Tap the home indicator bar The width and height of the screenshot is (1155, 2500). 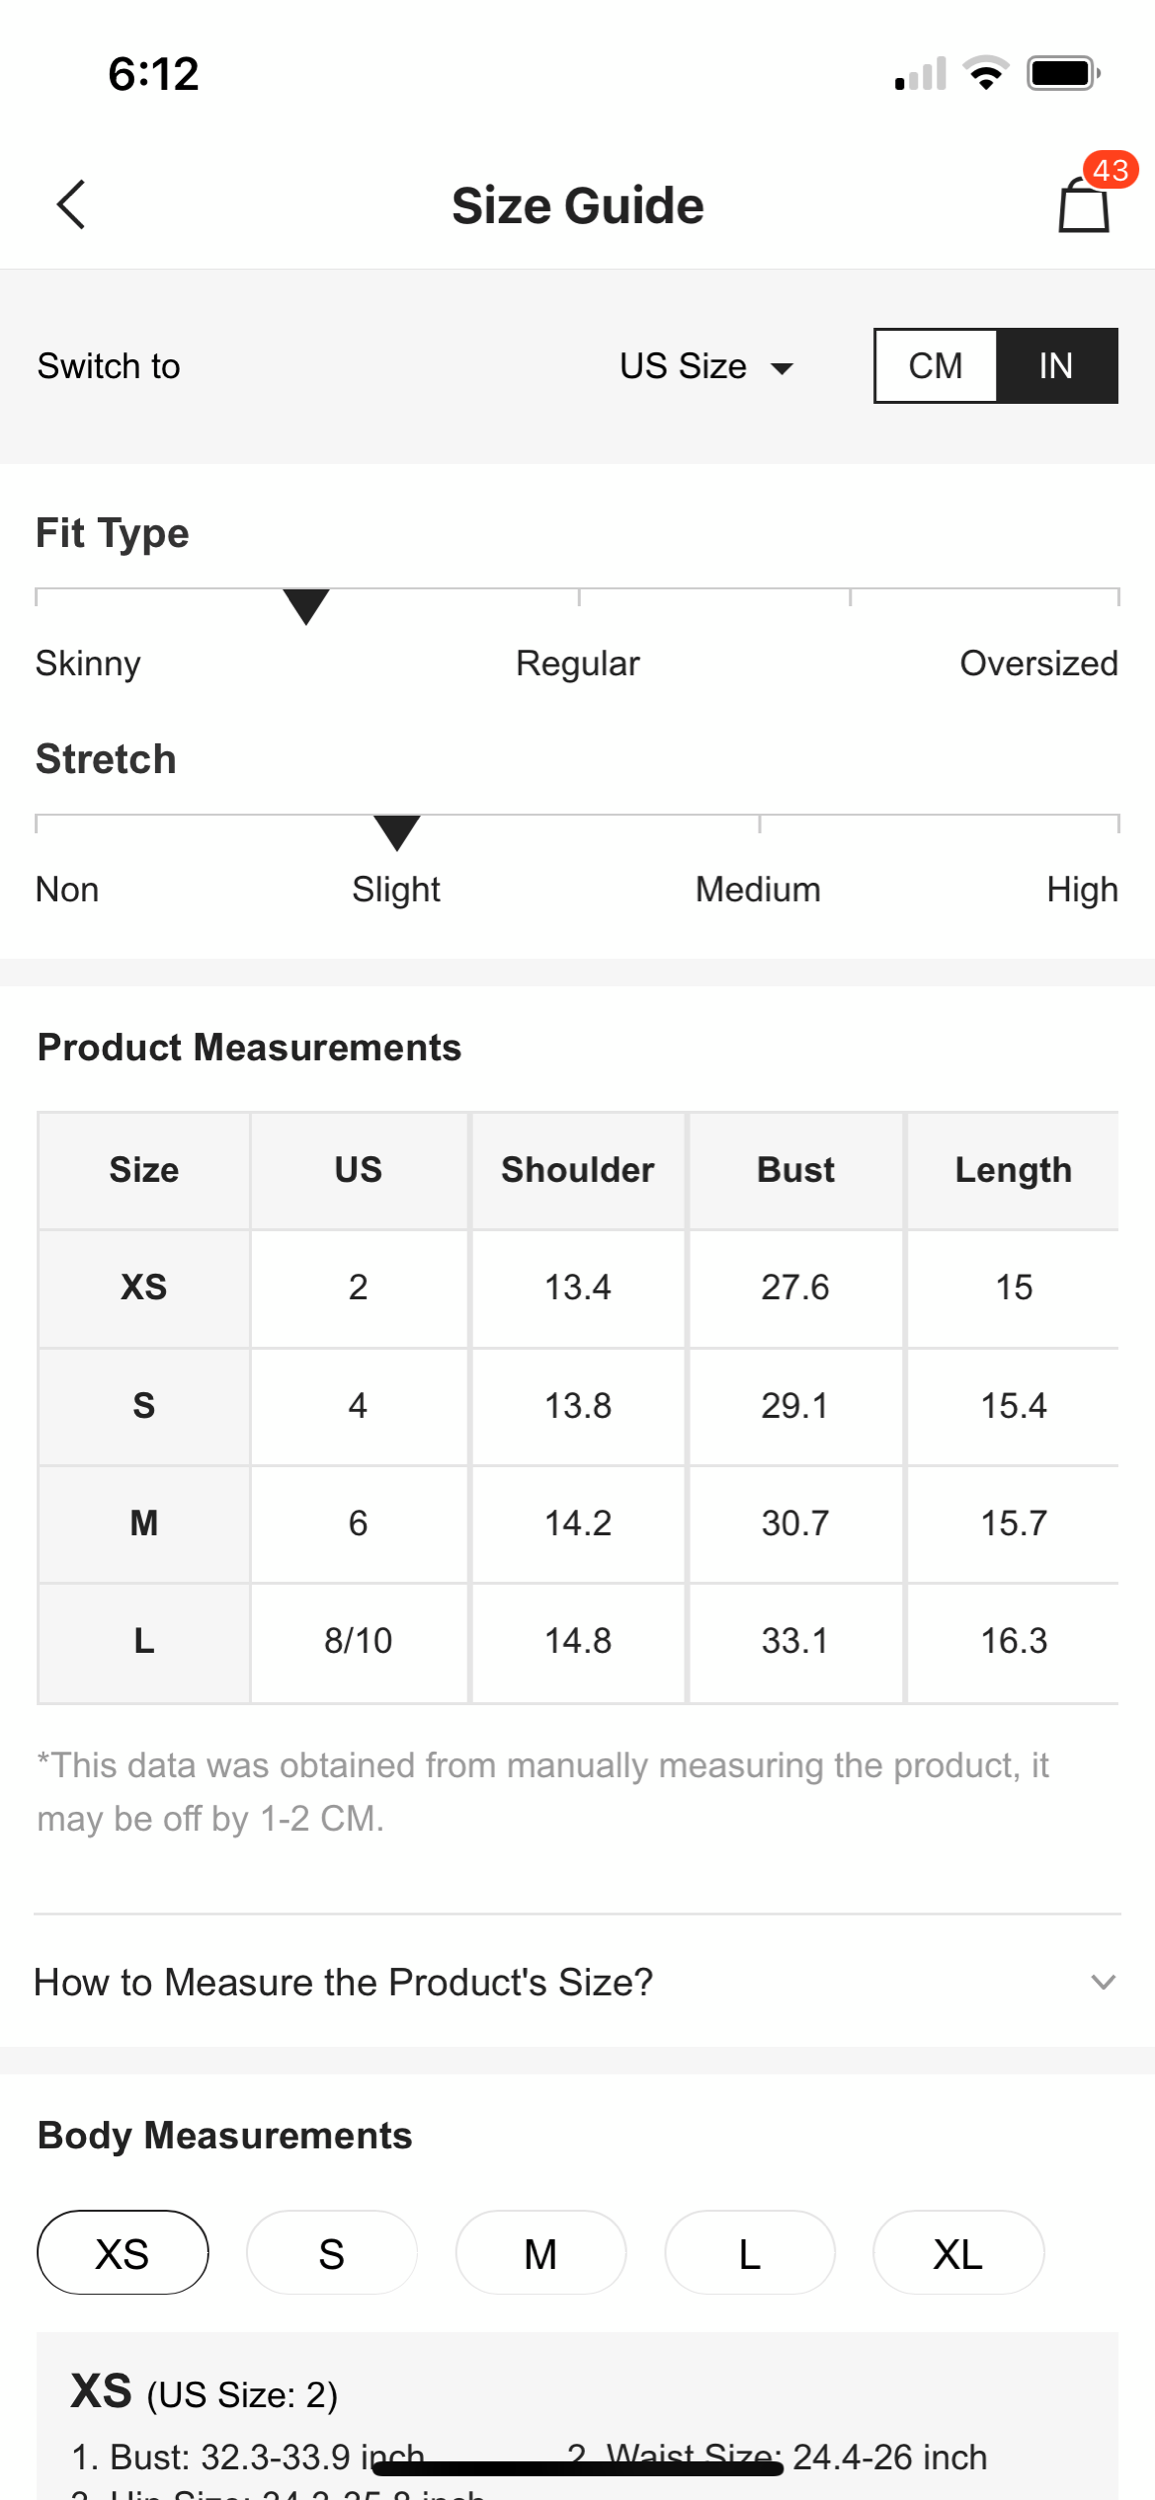point(577,2469)
